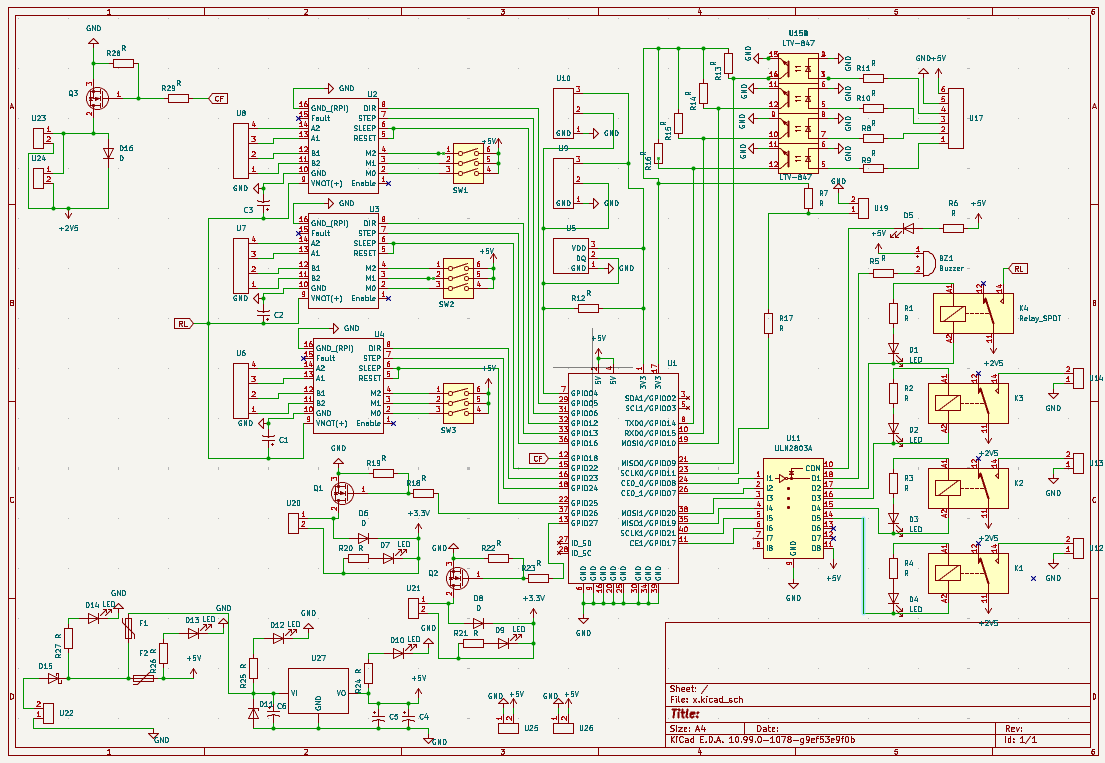This screenshot has height=763, width=1105.
Task: Pick the K3 relay symbol
Action: pos(968,403)
